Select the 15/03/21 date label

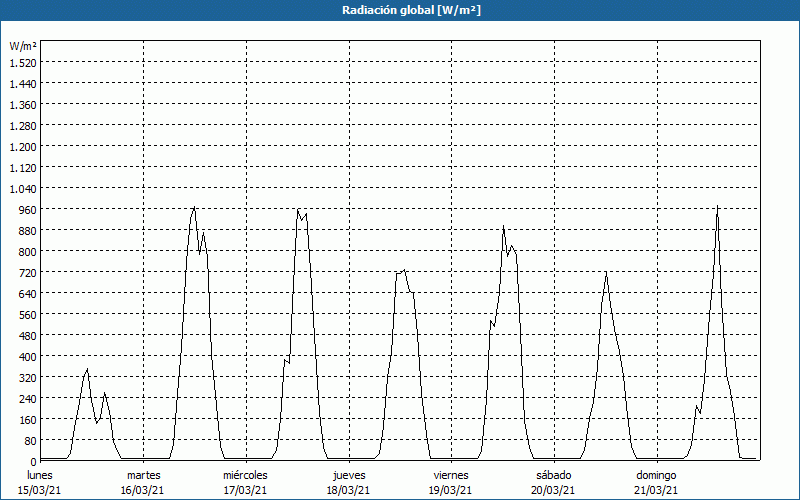40,490
